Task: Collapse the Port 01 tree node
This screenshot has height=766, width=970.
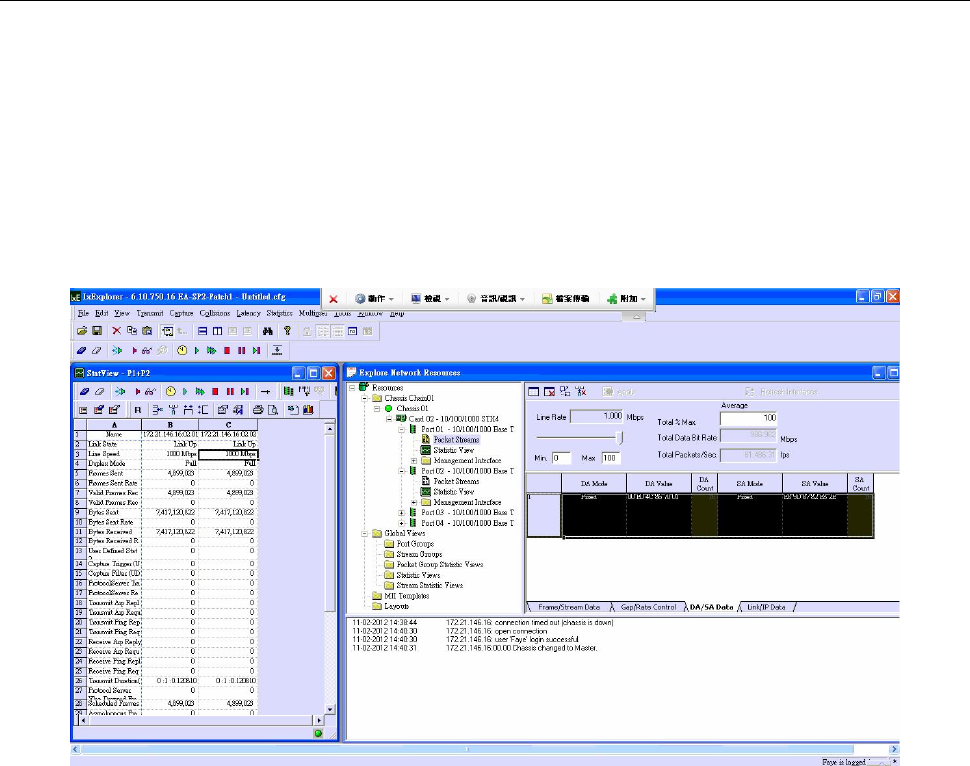Action: tap(401, 428)
